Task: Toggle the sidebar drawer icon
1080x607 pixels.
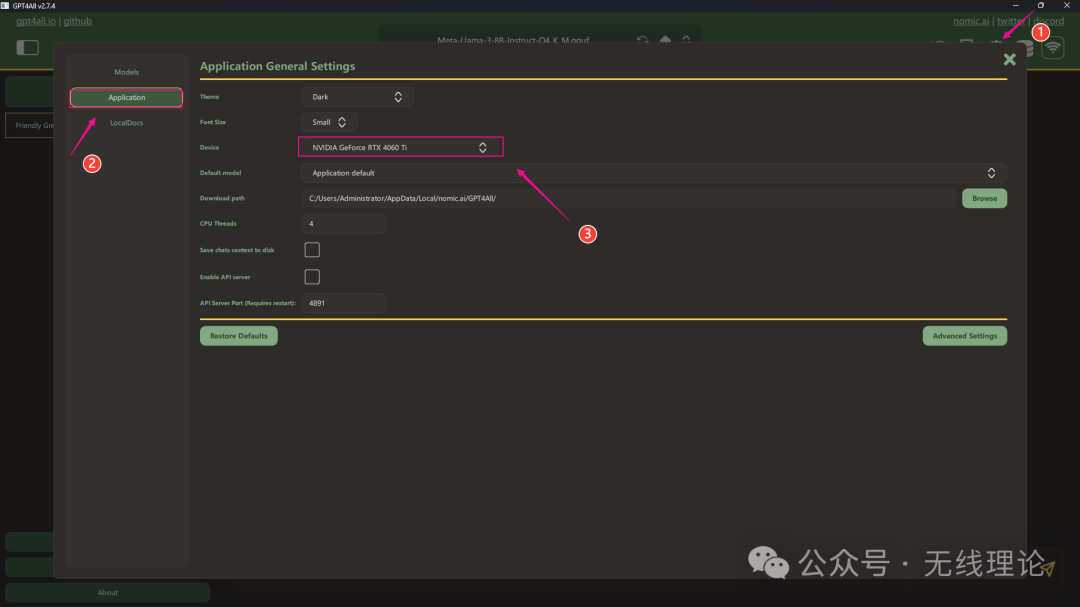Action: coord(28,48)
